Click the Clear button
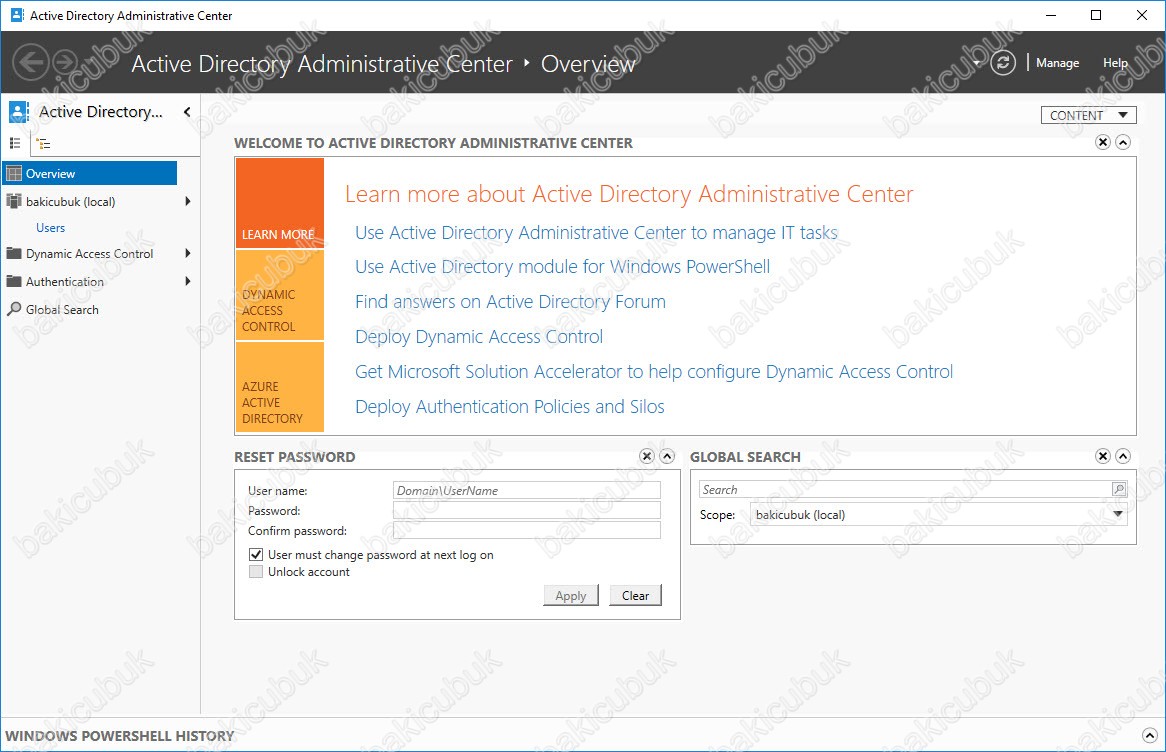This screenshot has width=1166, height=752. pyautogui.click(x=635, y=595)
